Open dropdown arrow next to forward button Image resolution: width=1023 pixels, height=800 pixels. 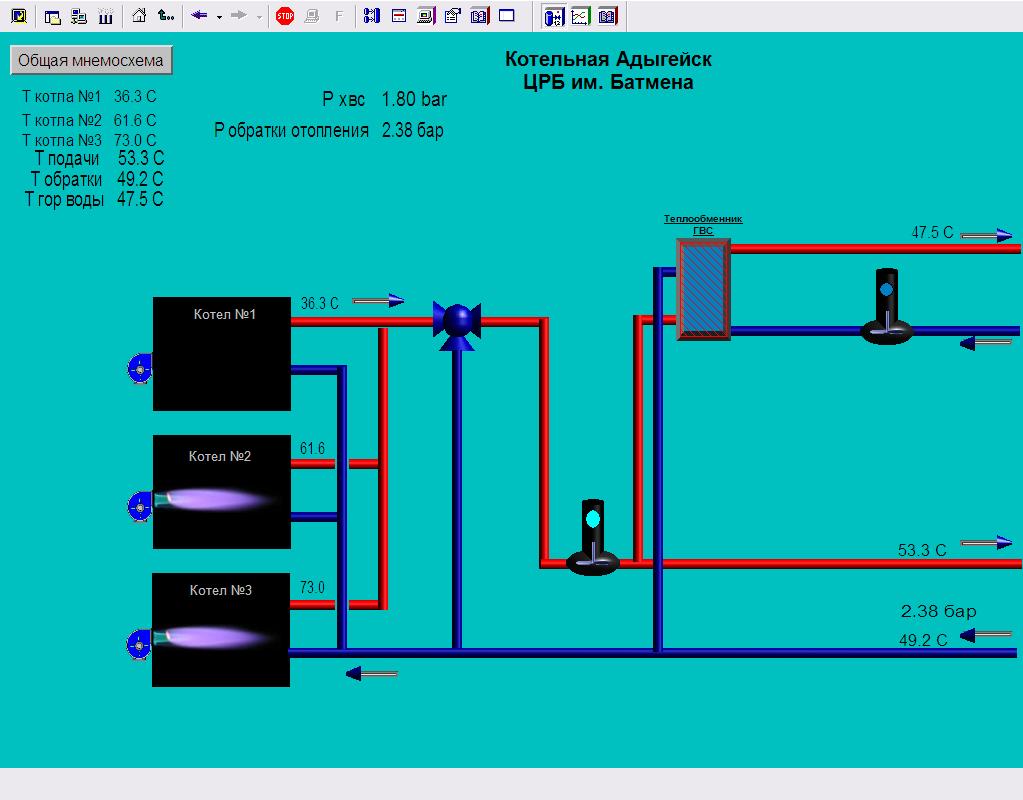pos(259,17)
